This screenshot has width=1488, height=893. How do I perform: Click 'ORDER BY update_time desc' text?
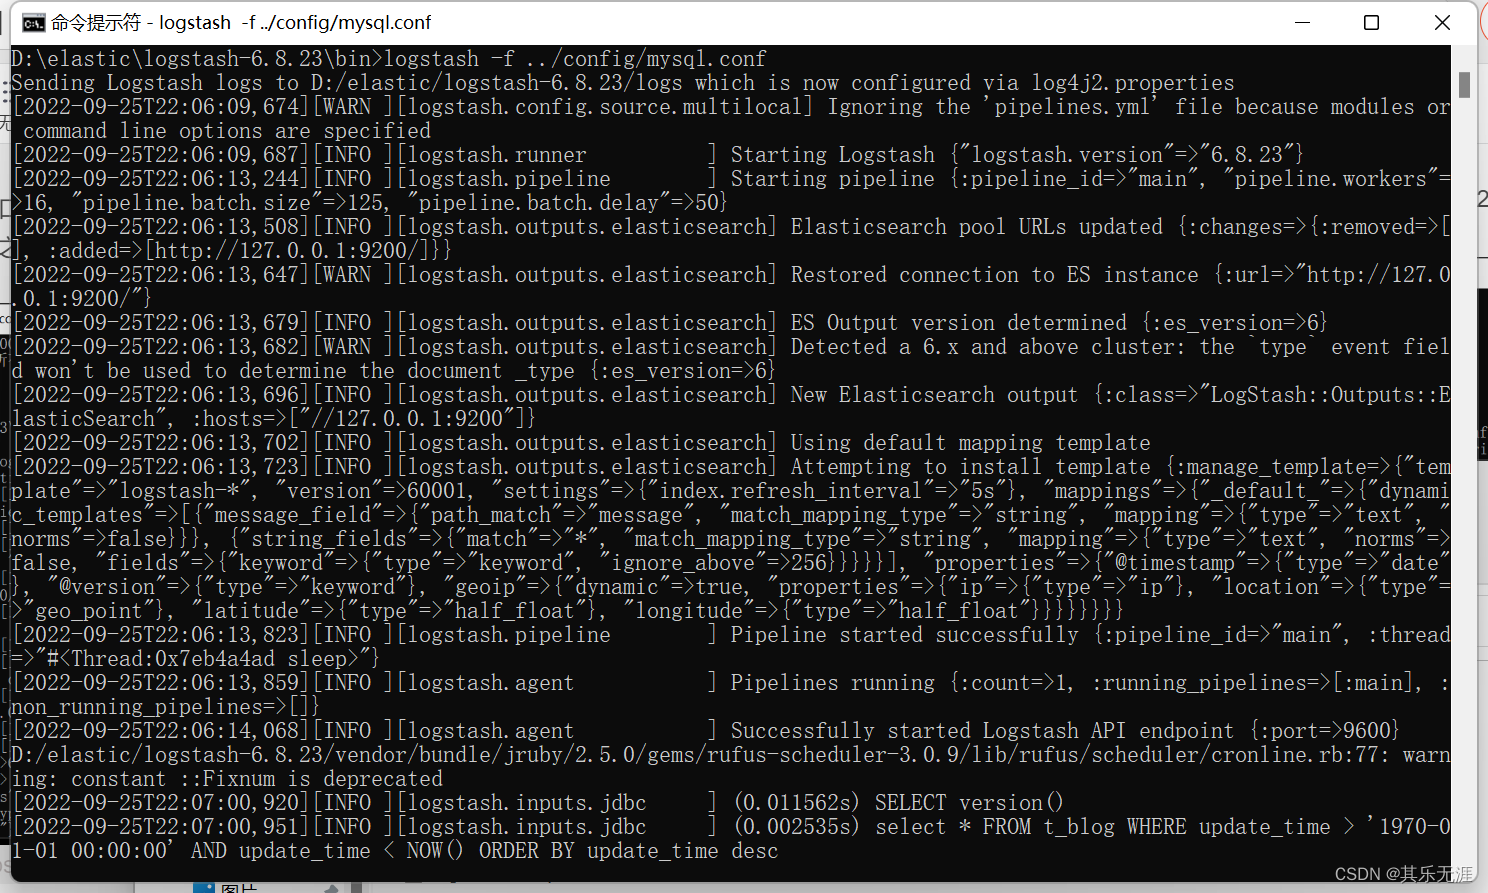[x=628, y=851]
